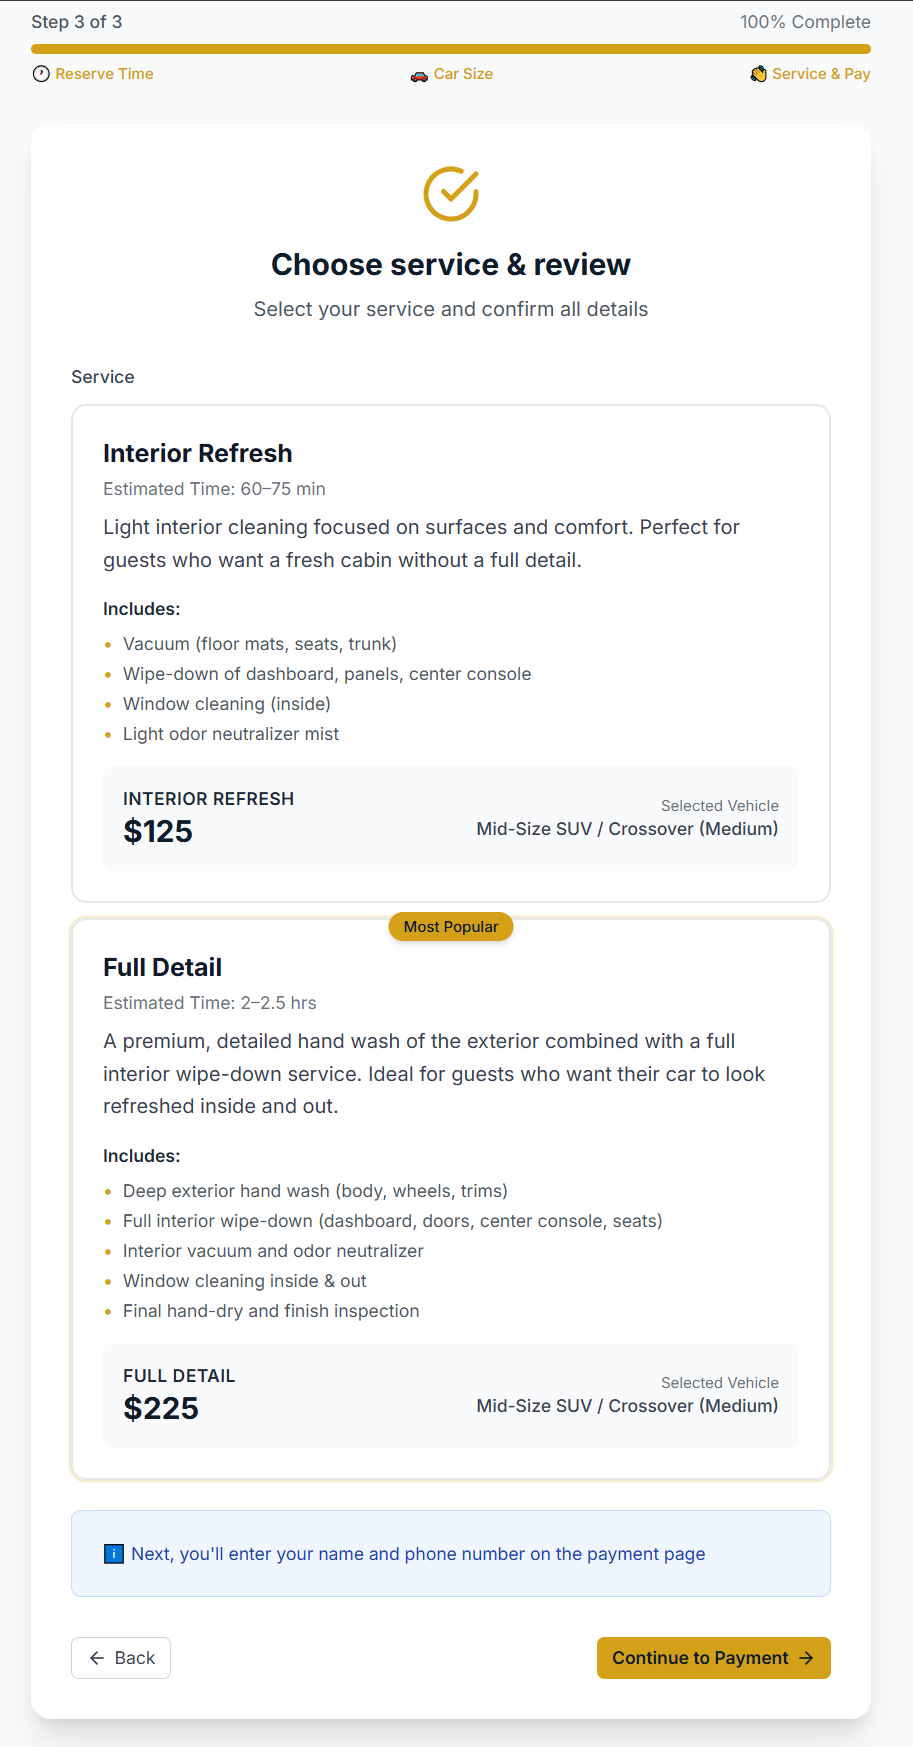
Task: Click the right arrow in Continue to Payment
Action: pos(807,1658)
